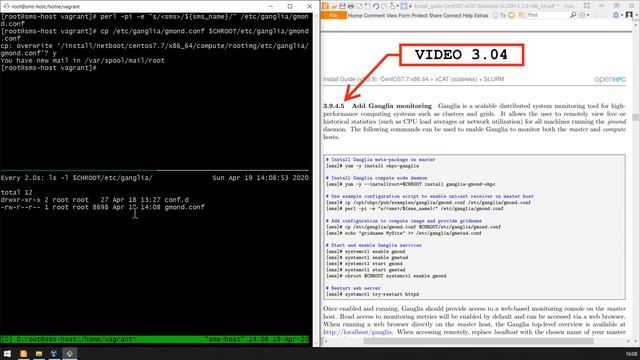Open the Foxit Reader taskbar icon
Viewport: 640px width, 360px height.
tap(23, 353)
